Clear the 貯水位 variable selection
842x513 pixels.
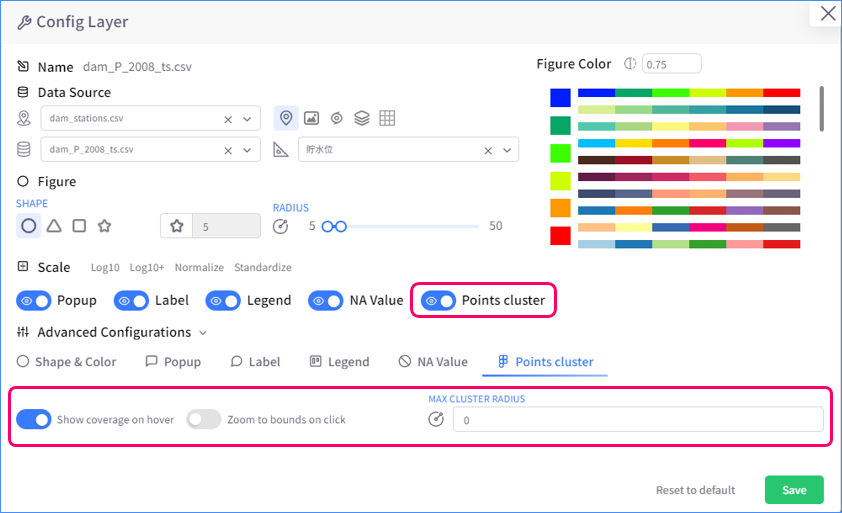pyautogui.click(x=488, y=150)
